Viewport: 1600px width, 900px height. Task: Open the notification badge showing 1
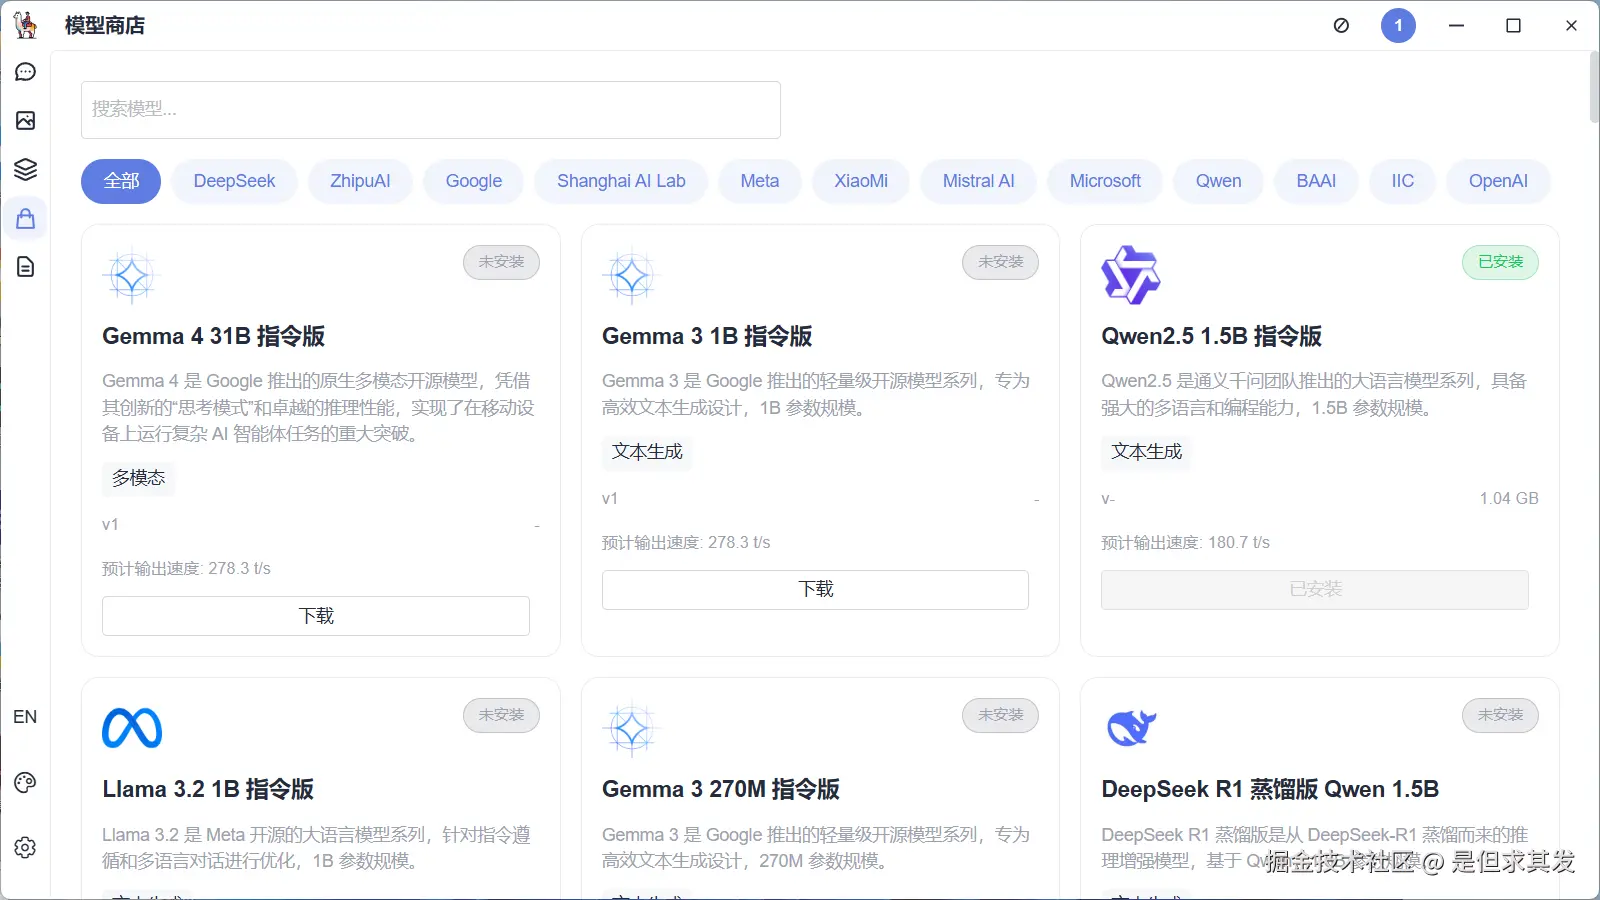coord(1398,25)
